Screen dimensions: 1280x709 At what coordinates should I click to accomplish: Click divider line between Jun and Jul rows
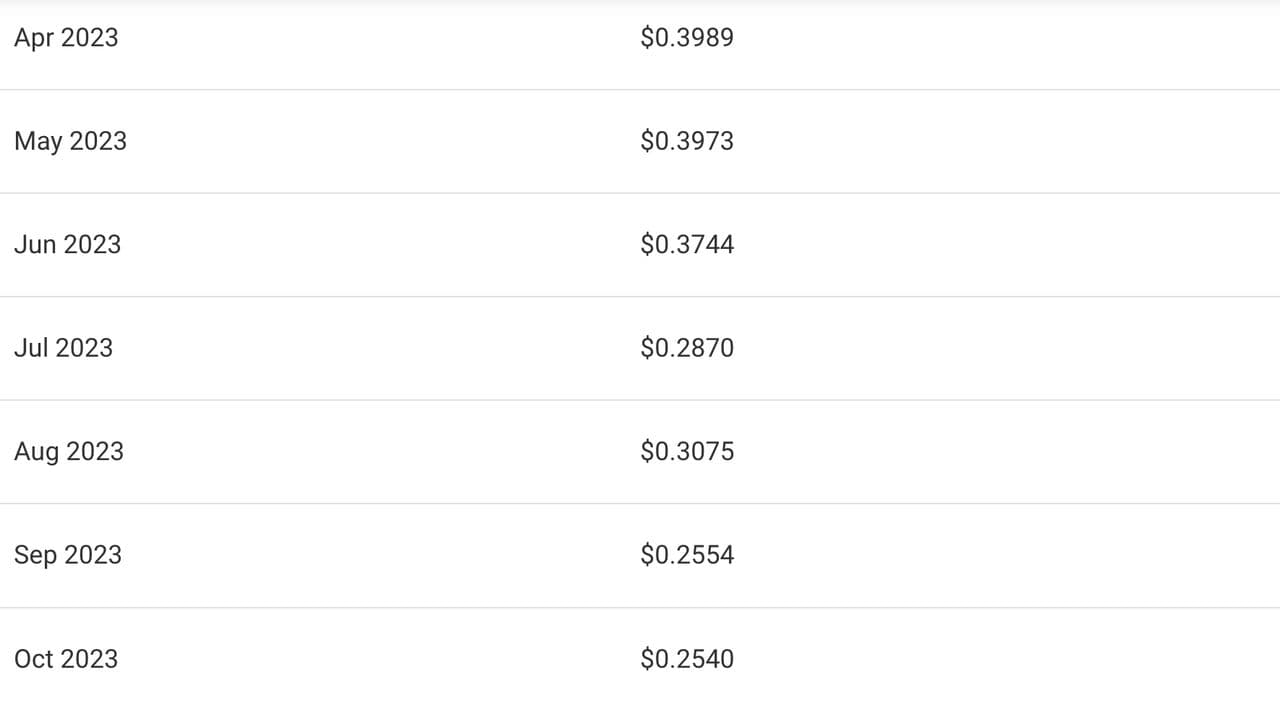click(640, 297)
